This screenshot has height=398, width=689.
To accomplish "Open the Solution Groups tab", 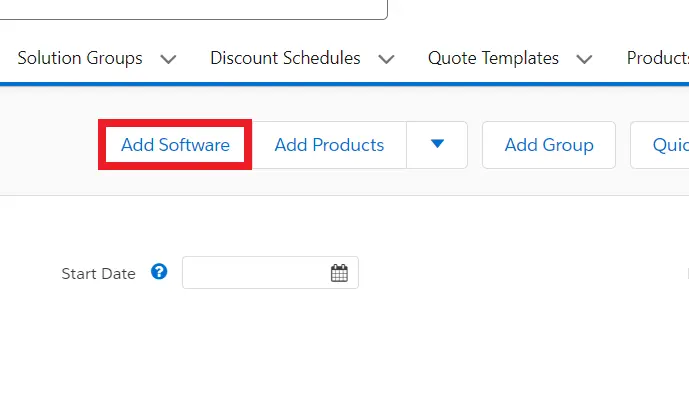I will pos(80,58).
